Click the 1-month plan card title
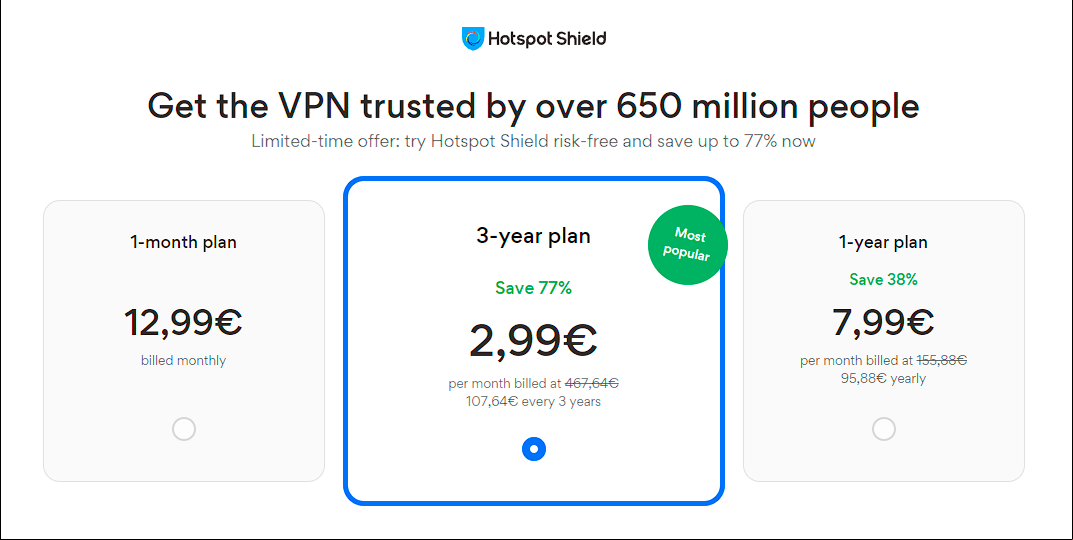Screen dimensions: 1073x540 [183, 242]
